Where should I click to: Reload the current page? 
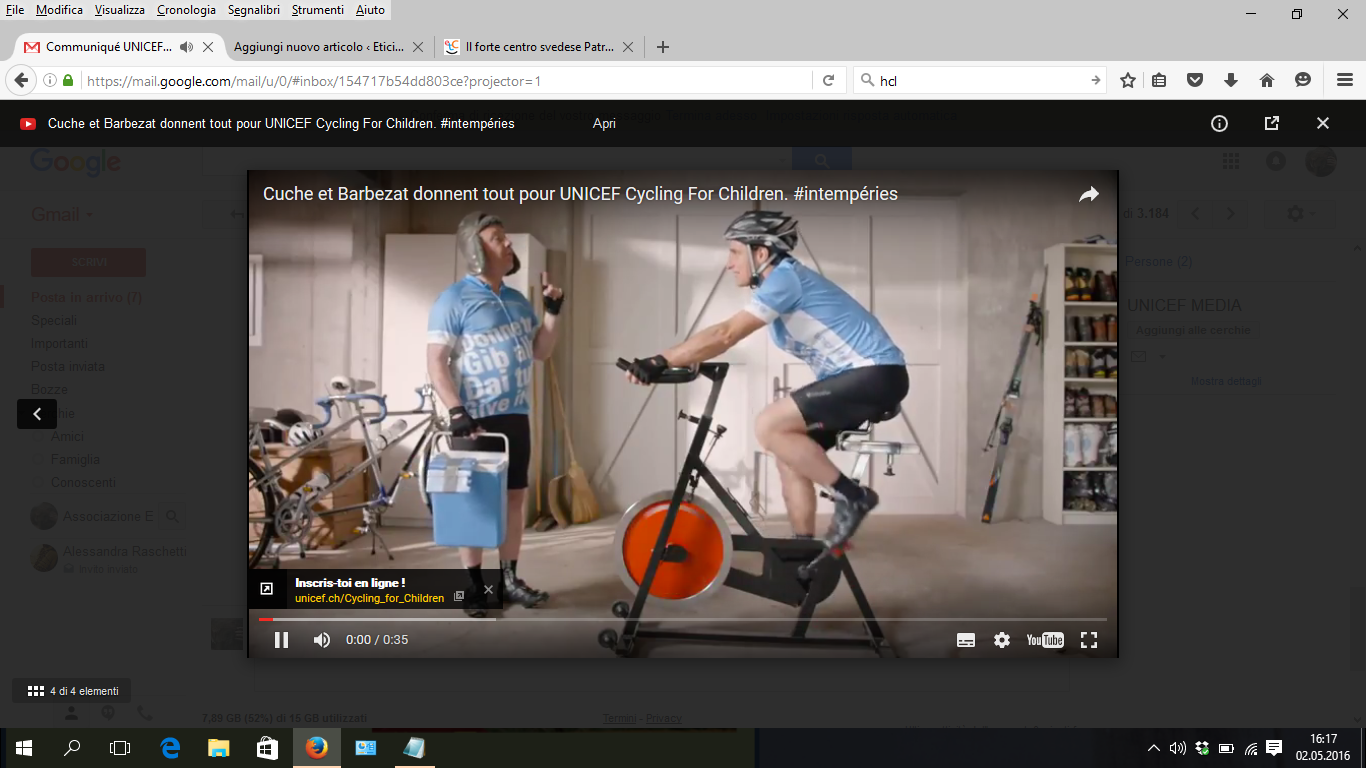tap(828, 80)
